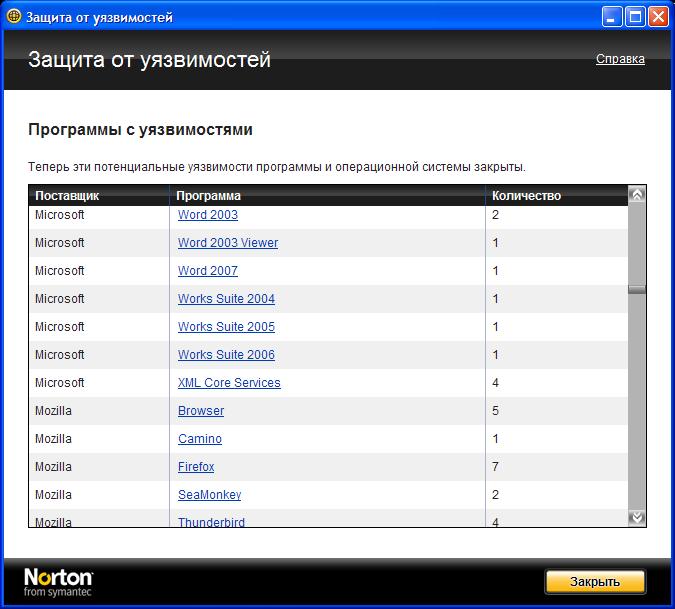Open the XML Core Services link
This screenshot has height=609, width=675.
tap(229, 383)
